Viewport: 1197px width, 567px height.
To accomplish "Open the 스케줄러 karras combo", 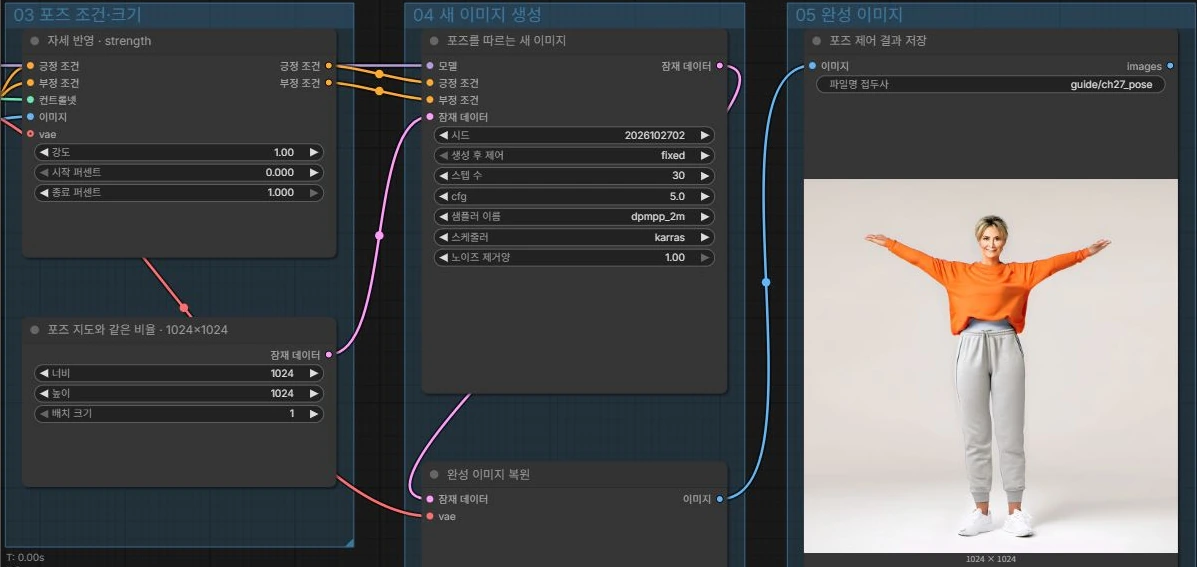I will tap(574, 237).
